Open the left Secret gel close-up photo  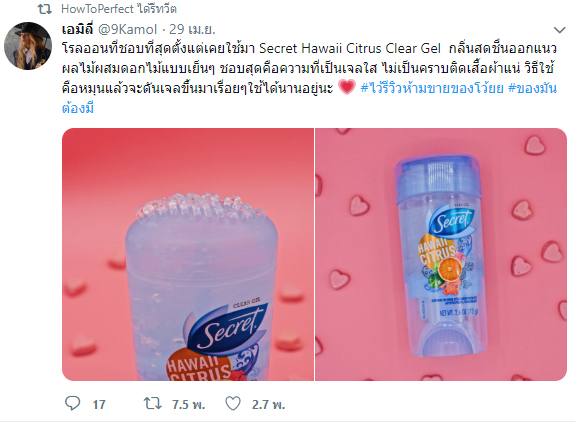point(188,254)
